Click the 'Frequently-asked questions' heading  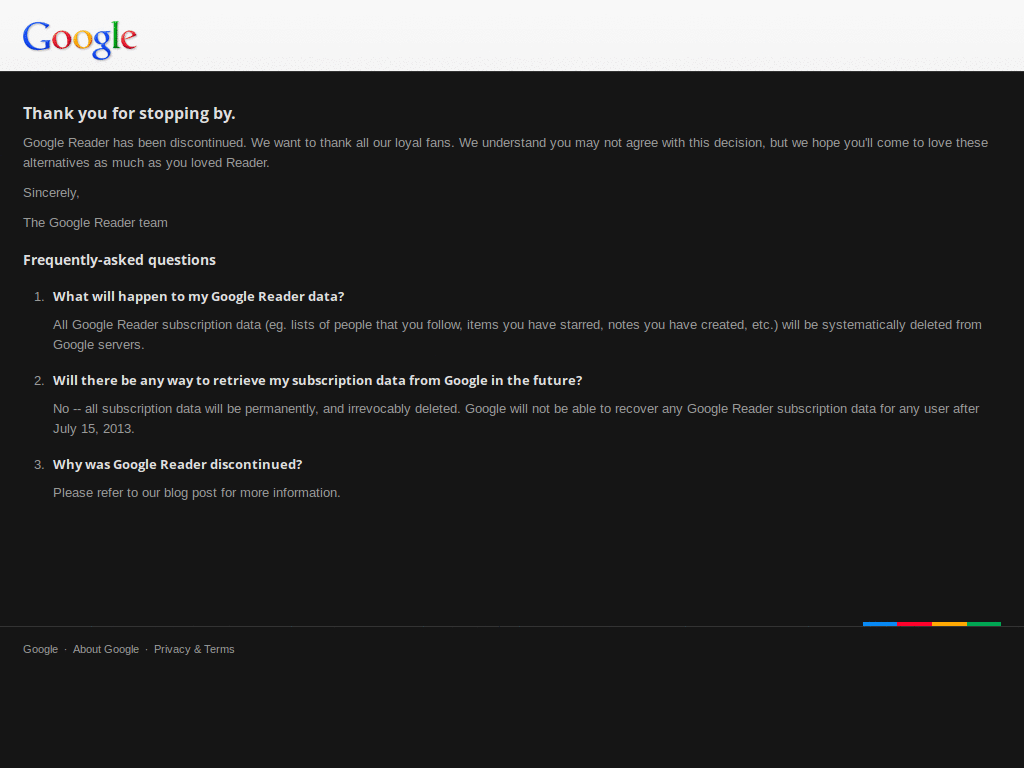point(120,260)
